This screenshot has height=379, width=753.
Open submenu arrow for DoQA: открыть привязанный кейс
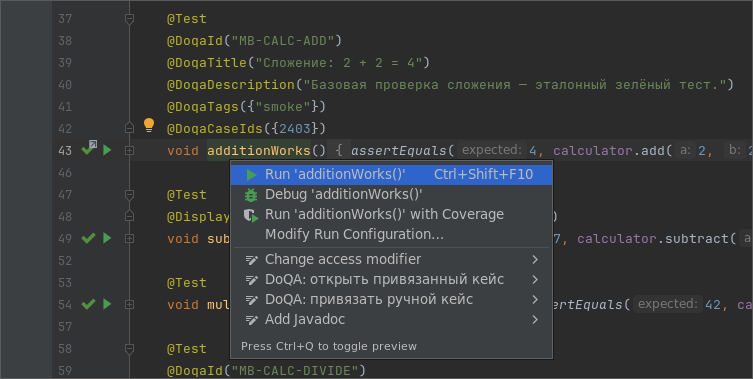pos(535,280)
